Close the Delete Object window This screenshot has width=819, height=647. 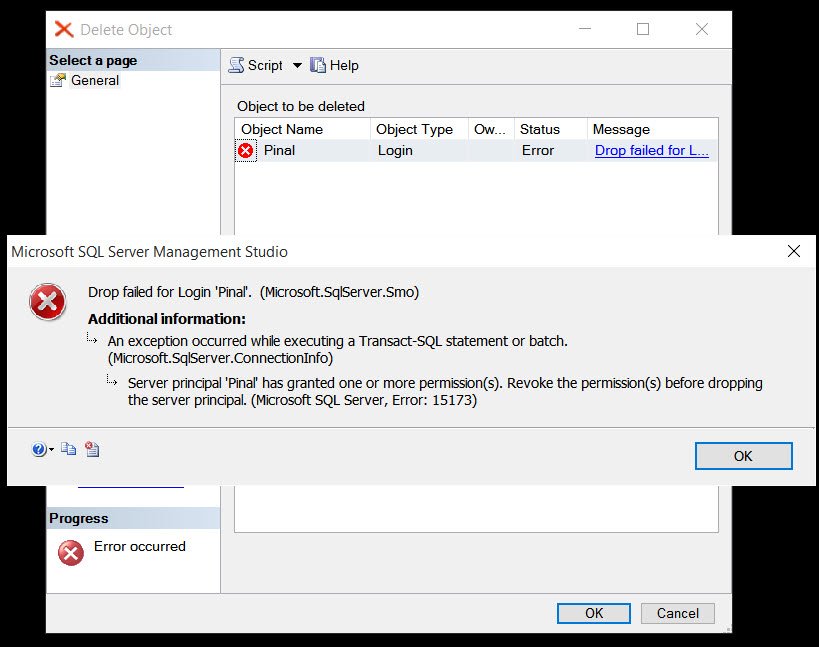pos(702,29)
